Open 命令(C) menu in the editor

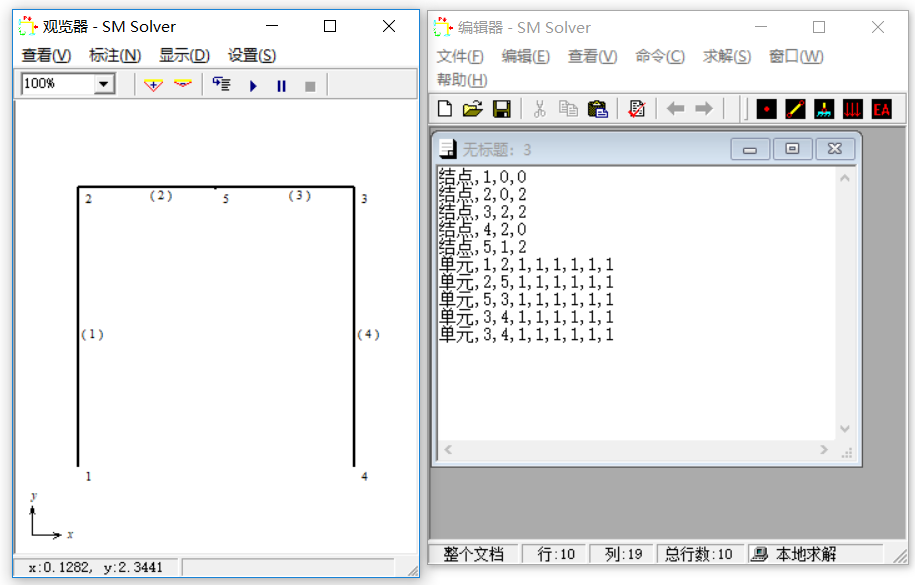(x=660, y=56)
